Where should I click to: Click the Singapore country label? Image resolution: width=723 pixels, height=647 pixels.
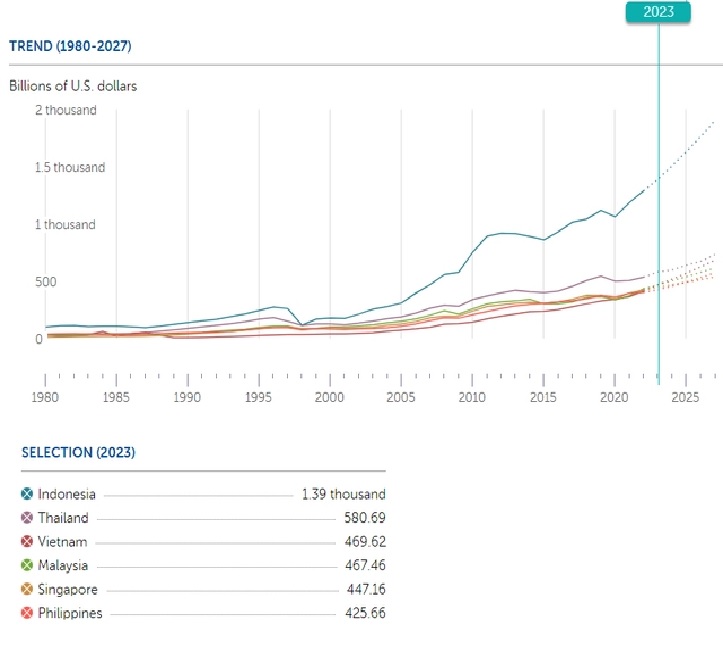67,590
